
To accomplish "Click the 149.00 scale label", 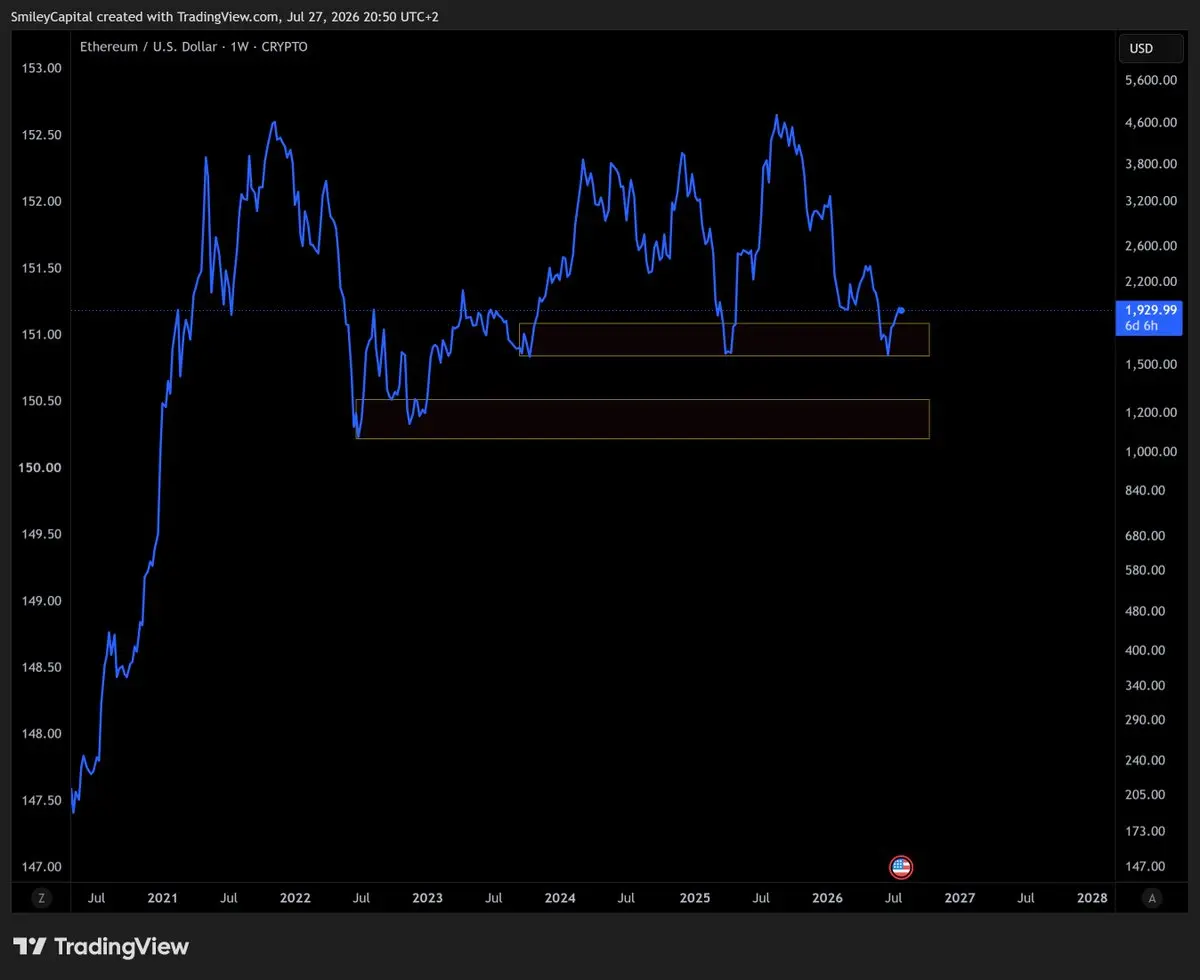I will click(x=41, y=601).
